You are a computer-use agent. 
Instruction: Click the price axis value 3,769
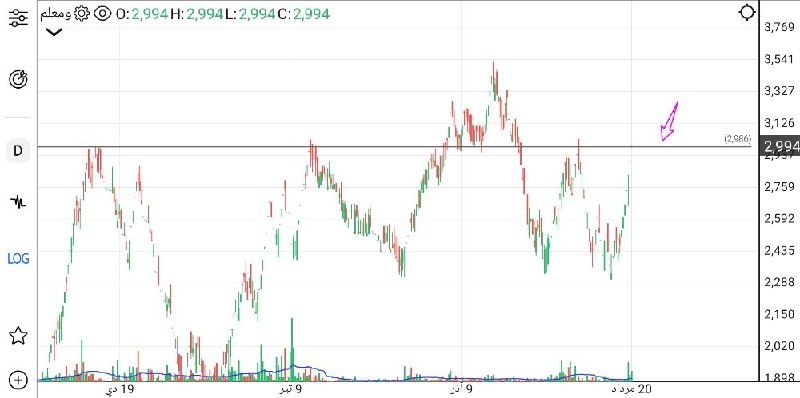coord(780,27)
